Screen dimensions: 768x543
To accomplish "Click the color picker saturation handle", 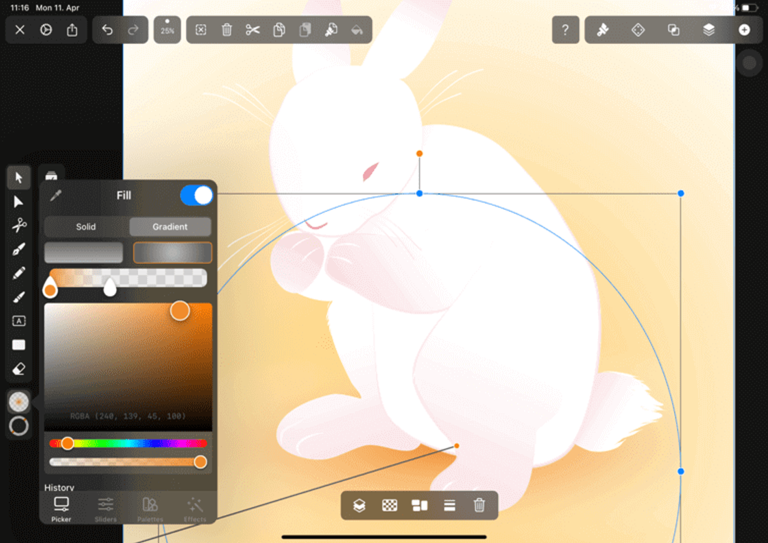I will (x=180, y=310).
